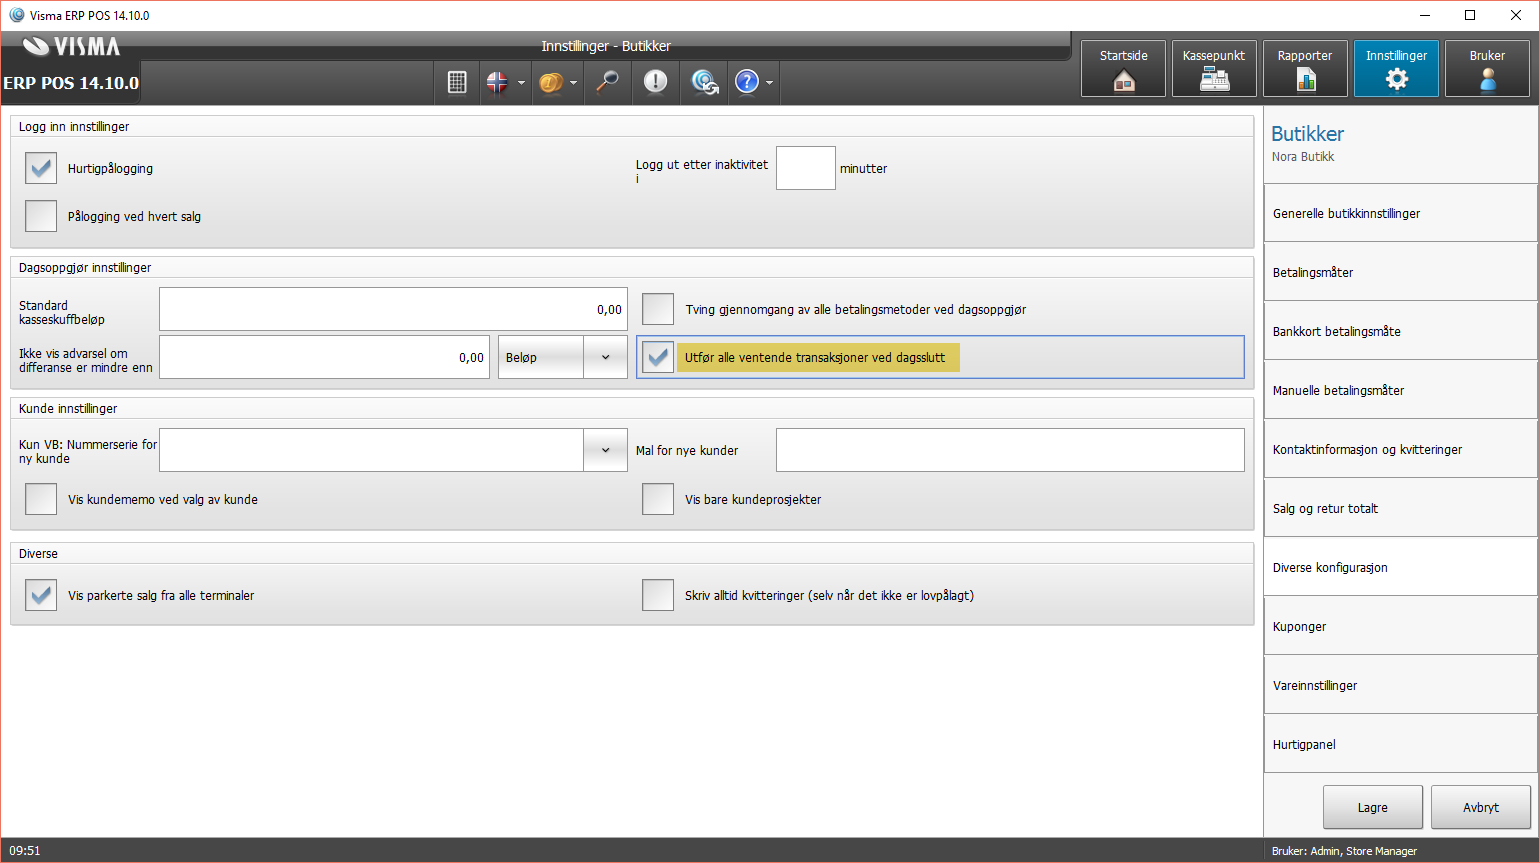Screen dimensions: 1540x863
Task: Click the app icon in title bar
Action: click(16, 15)
